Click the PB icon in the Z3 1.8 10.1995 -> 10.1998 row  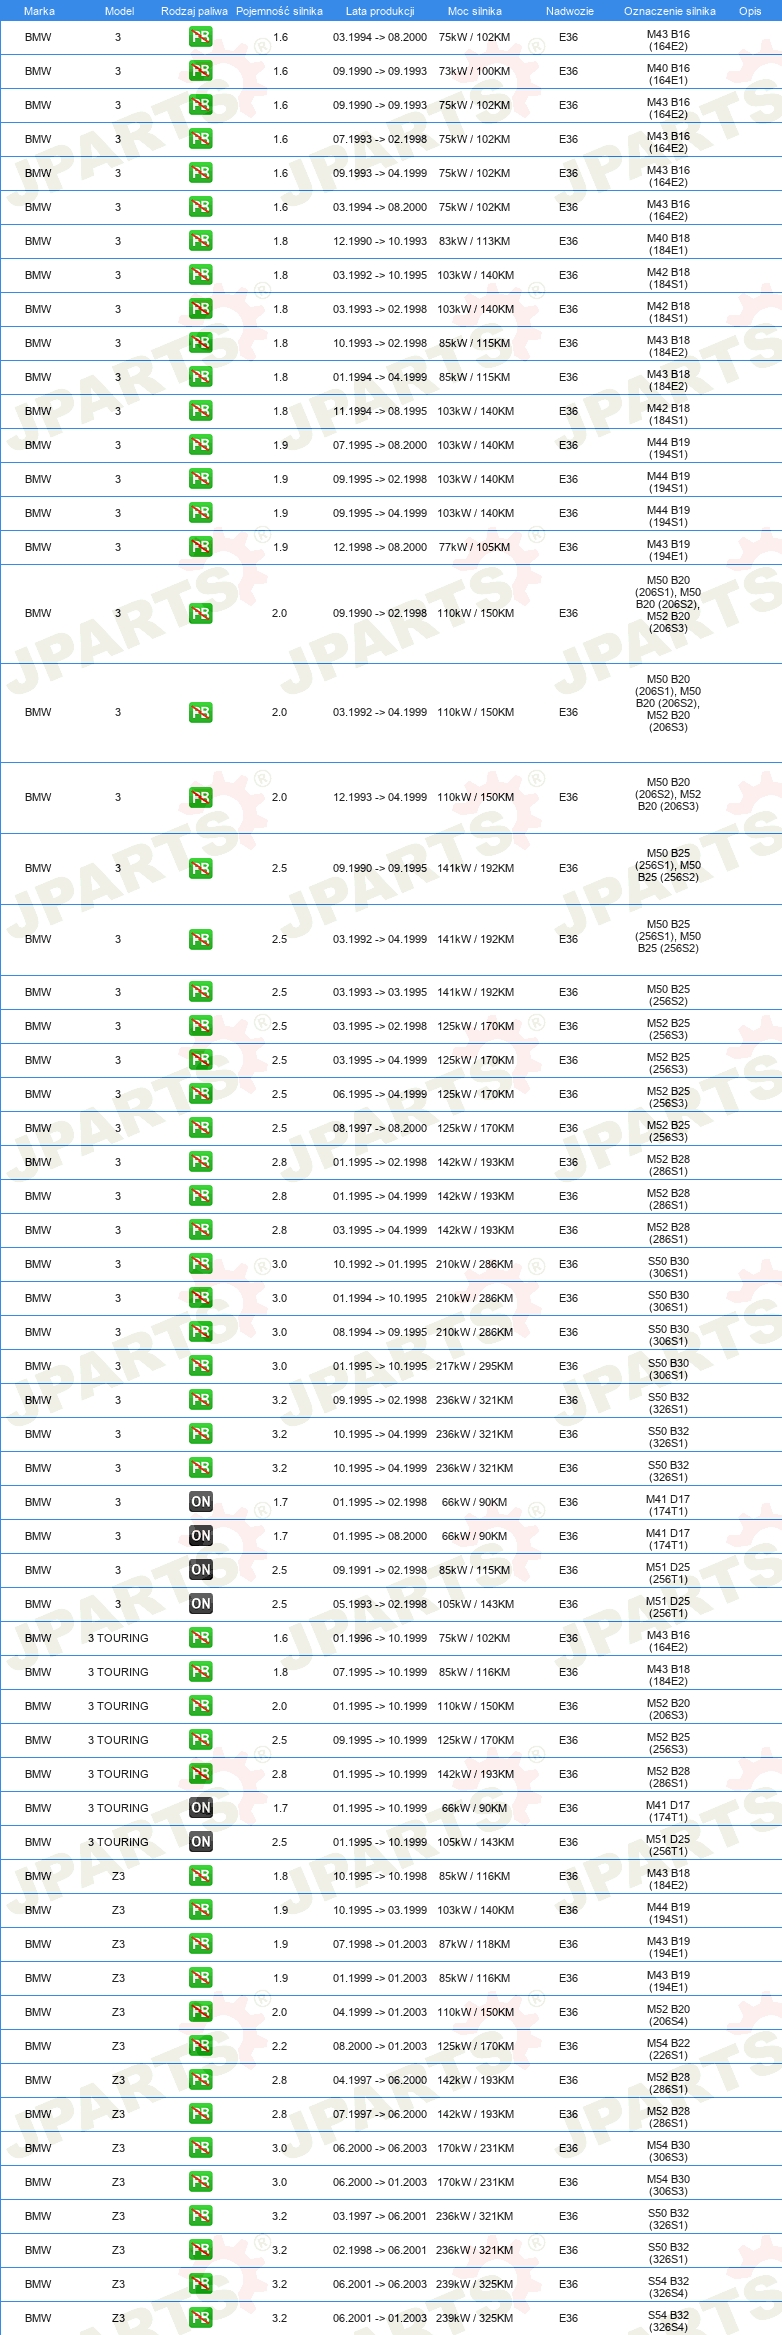(x=200, y=1876)
